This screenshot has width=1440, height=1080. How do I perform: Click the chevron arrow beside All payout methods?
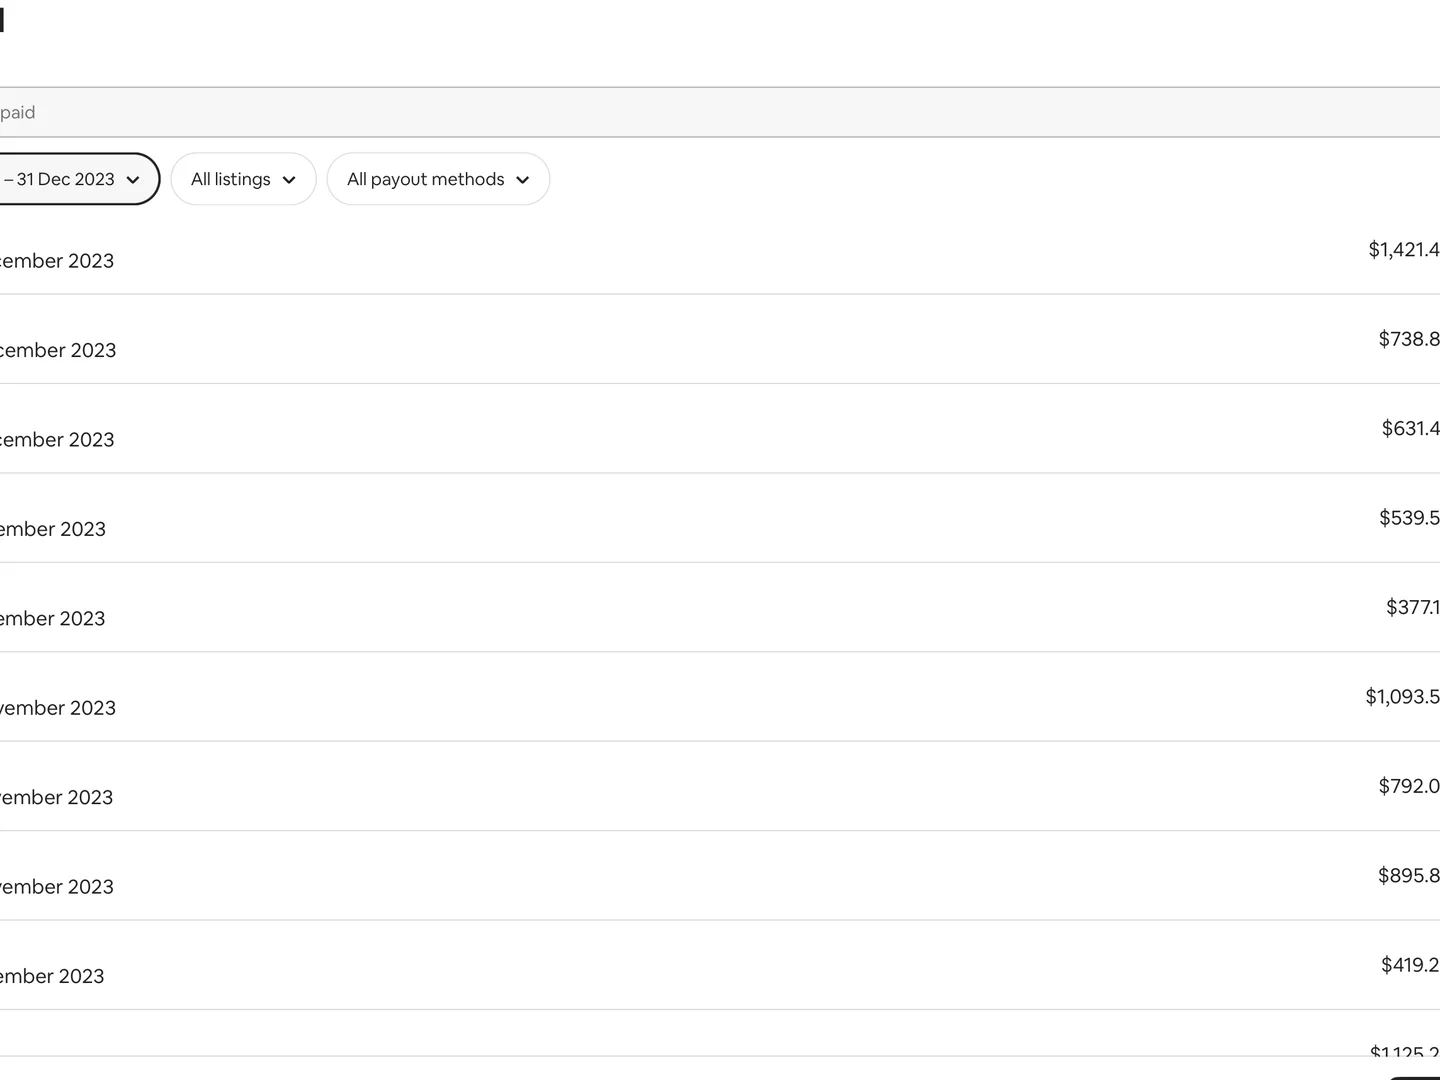pyautogui.click(x=522, y=180)
